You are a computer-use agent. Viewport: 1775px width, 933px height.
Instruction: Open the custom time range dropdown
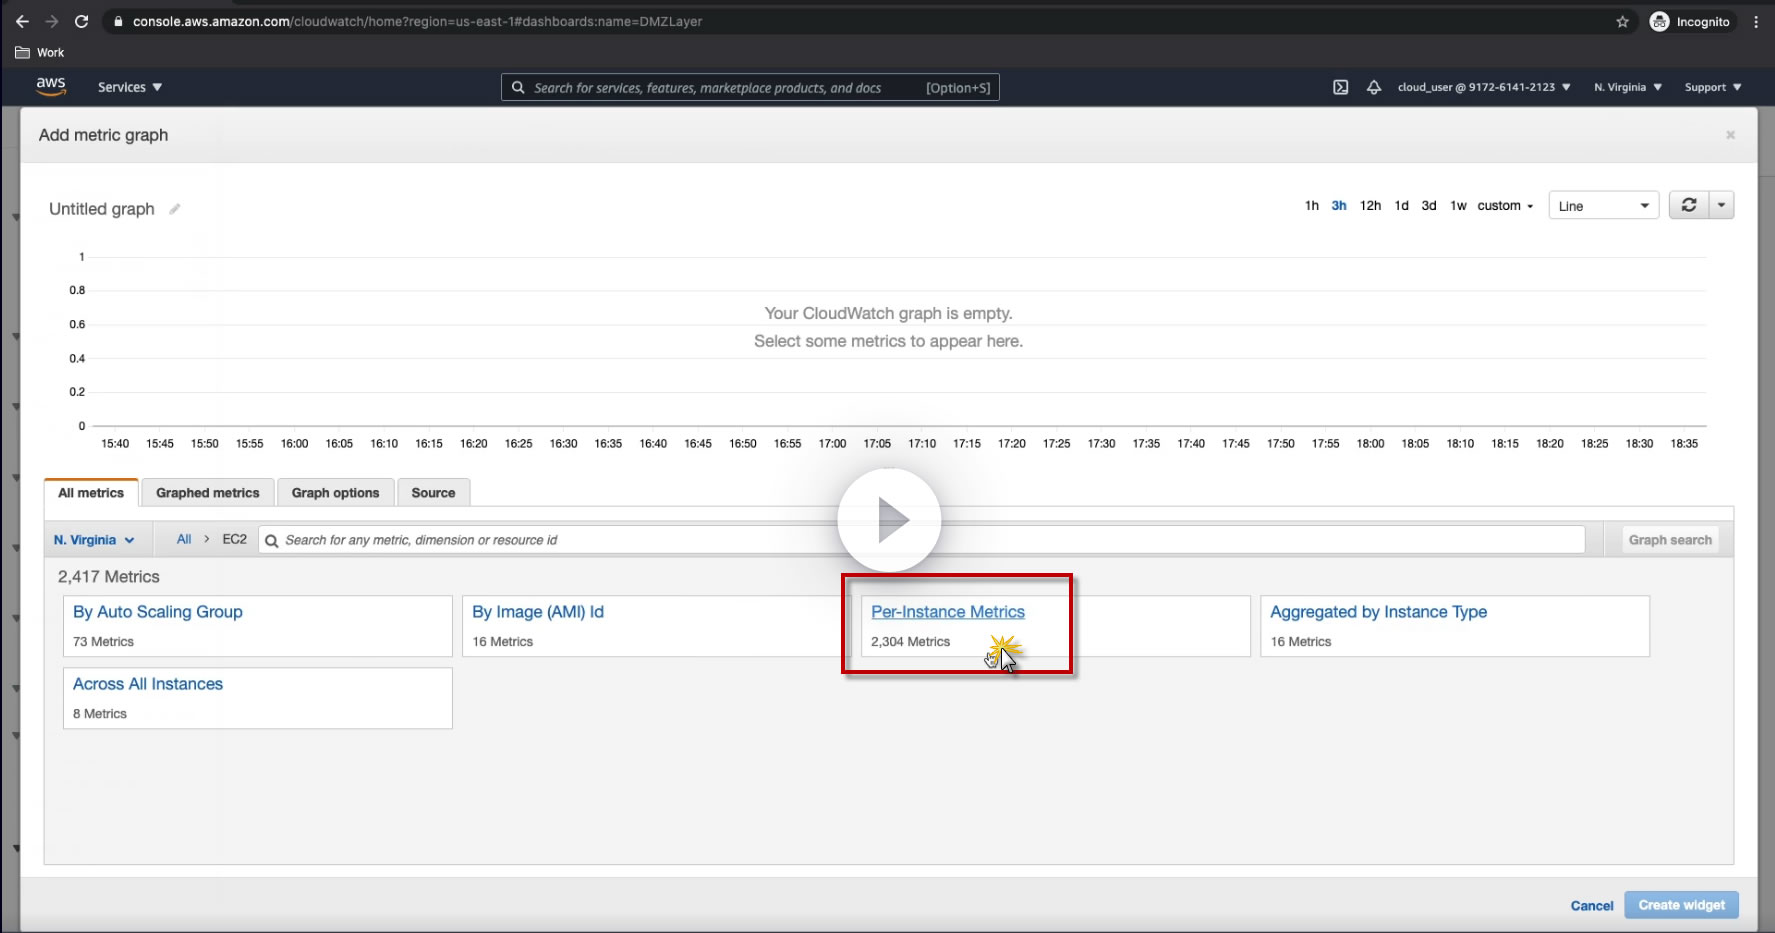point(1505,206)
